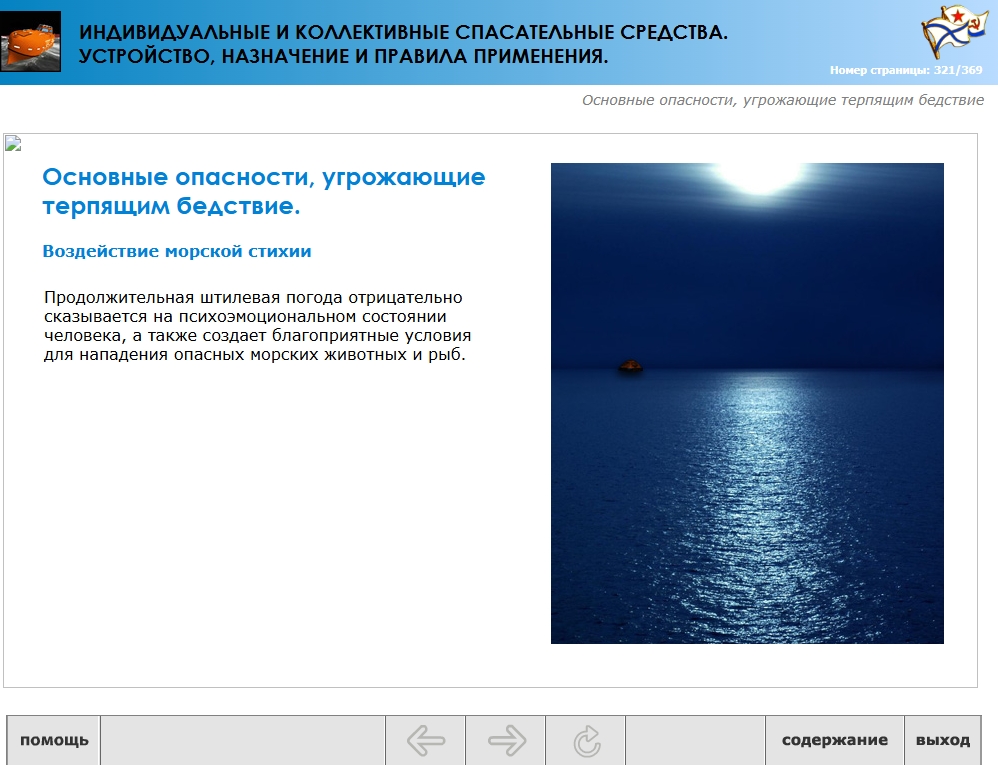Screen dimensions: 998x765
Task: Open the помощь help section
Action: tap(54, 741)
